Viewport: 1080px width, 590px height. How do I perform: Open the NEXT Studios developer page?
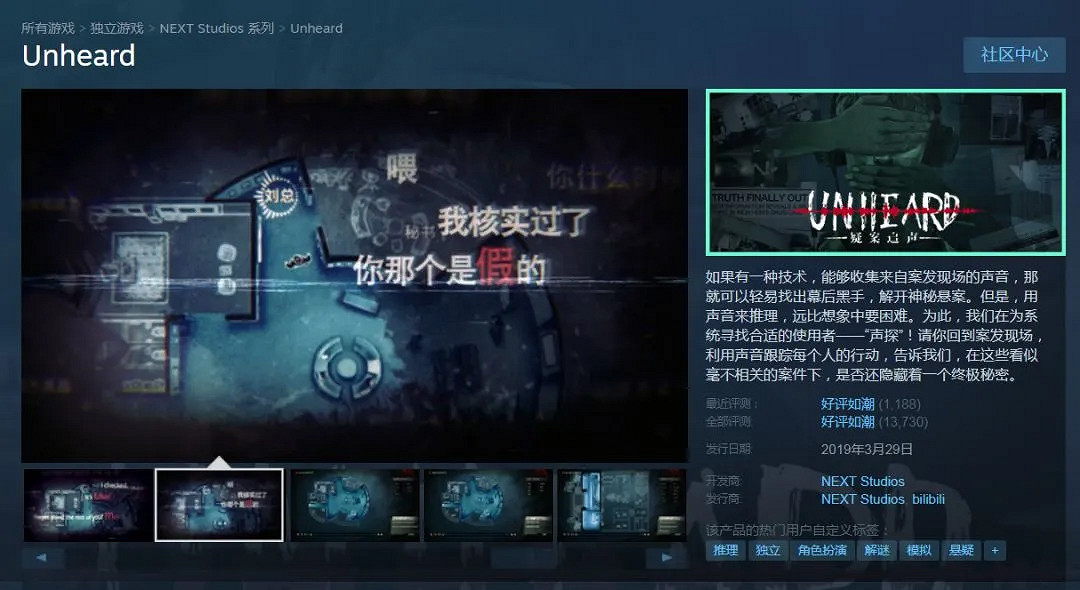click(x=863, y=481)
